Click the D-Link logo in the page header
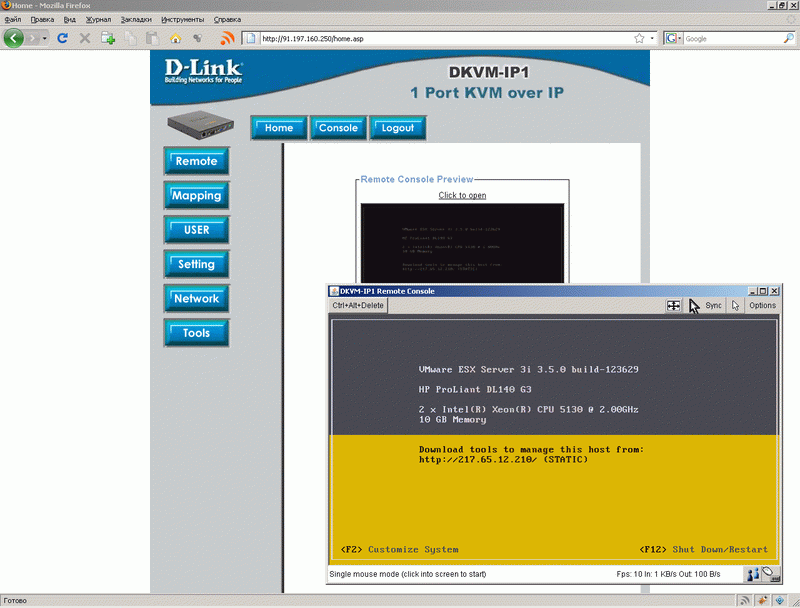800x608 pixels. pyautogui.click(x=203, y=71)
